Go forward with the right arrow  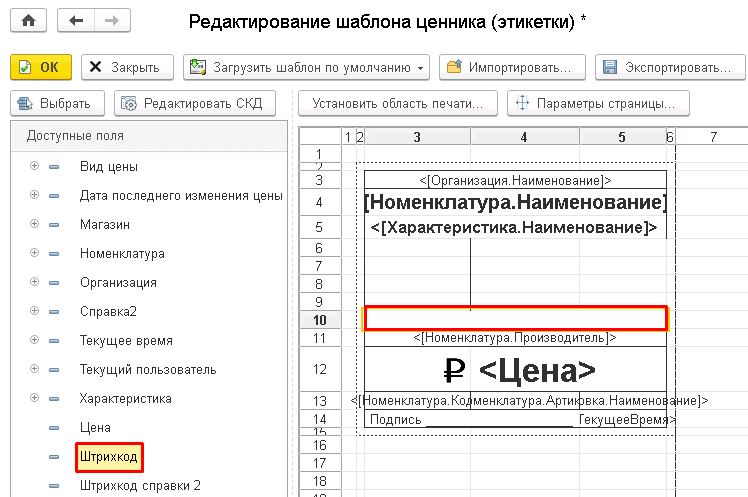[111, 20]
